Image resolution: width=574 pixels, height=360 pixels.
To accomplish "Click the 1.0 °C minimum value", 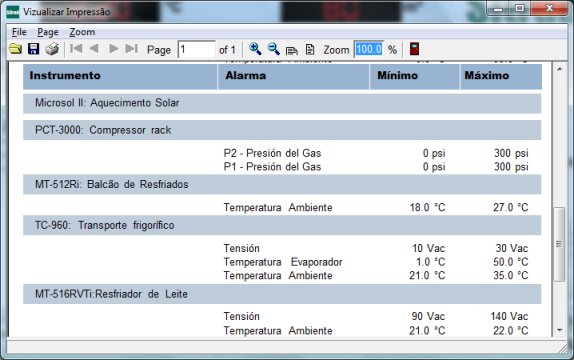I will coord(430,262).
